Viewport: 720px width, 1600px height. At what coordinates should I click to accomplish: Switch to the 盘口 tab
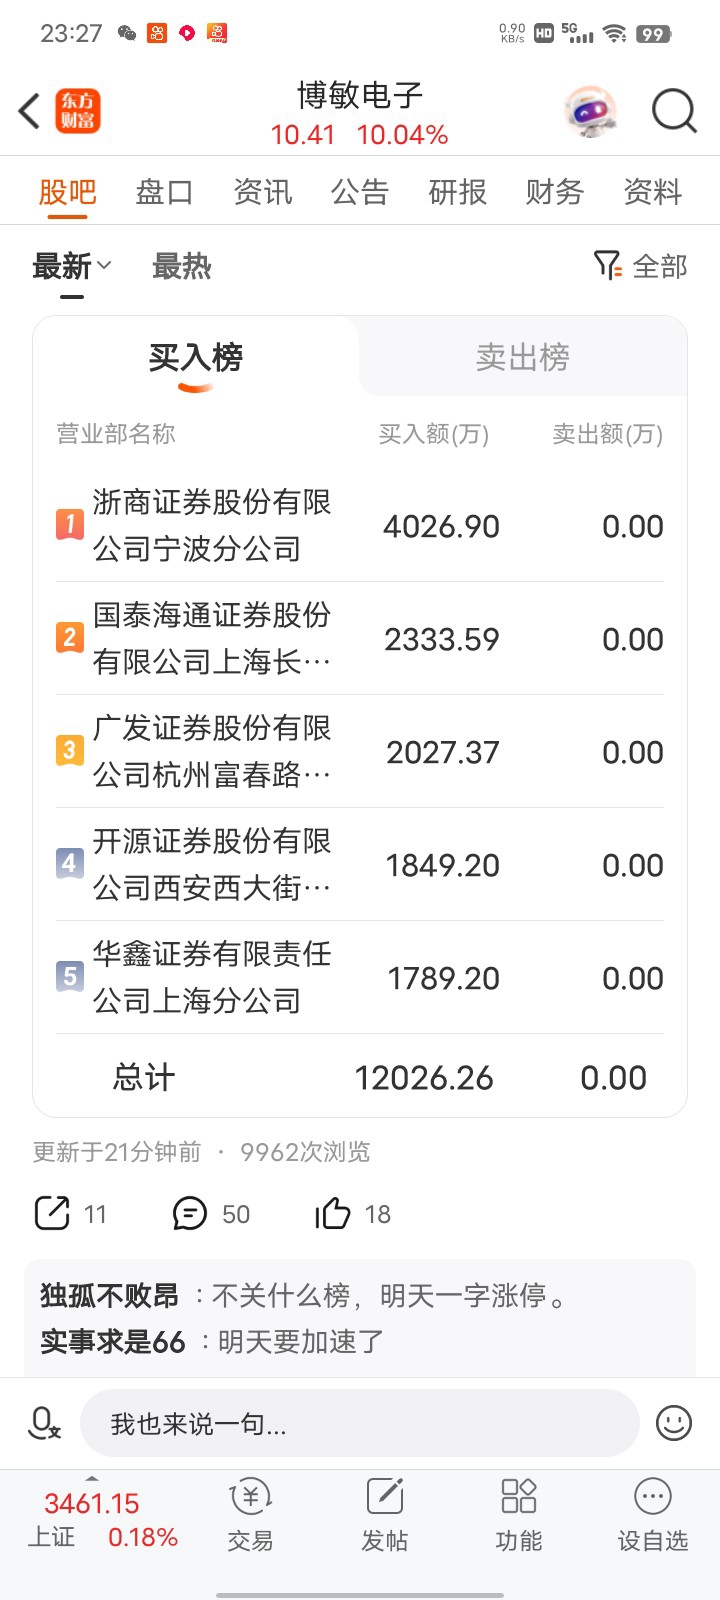click(164, 191)
